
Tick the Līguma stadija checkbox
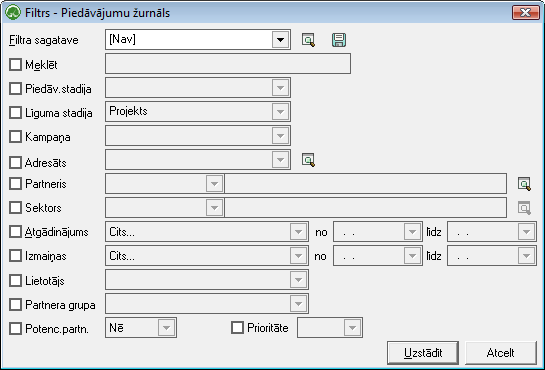point(15,113)
